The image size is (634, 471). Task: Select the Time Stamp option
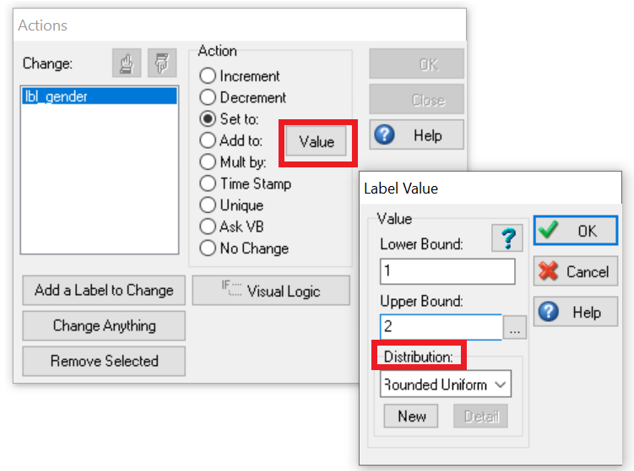click(x=208, y=184)
